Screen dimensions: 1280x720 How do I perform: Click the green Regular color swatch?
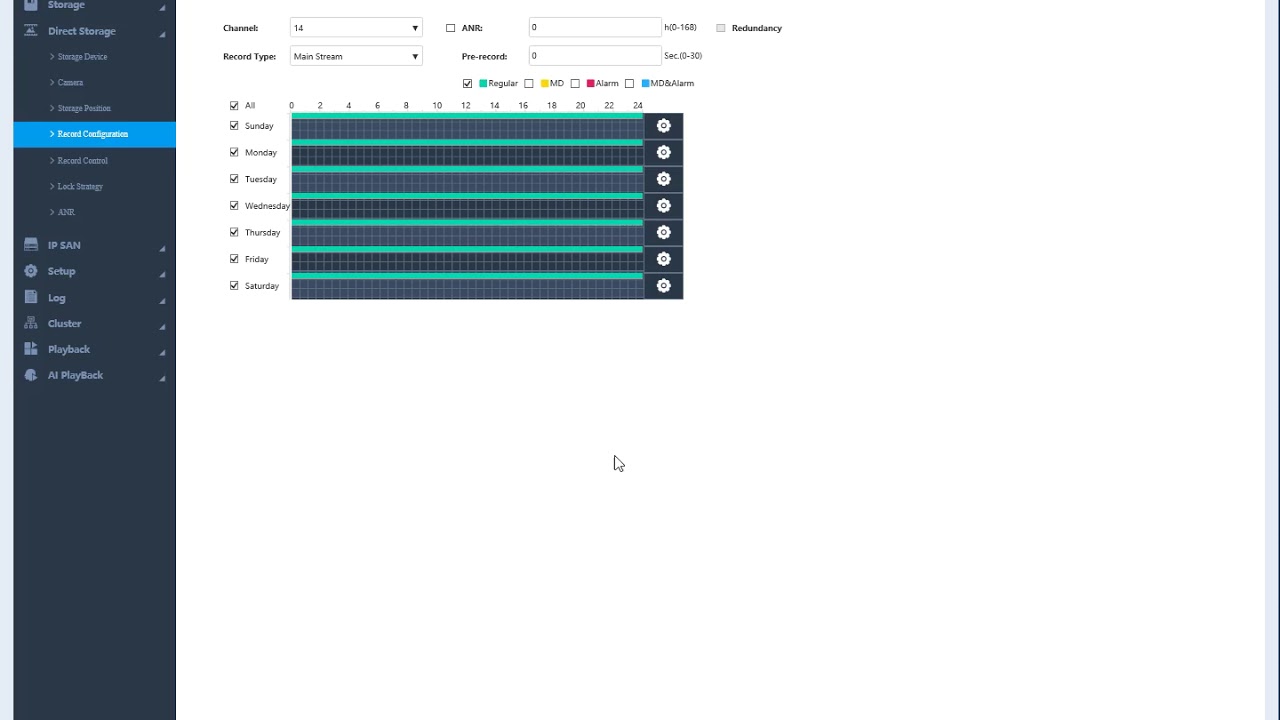point(483,83)
